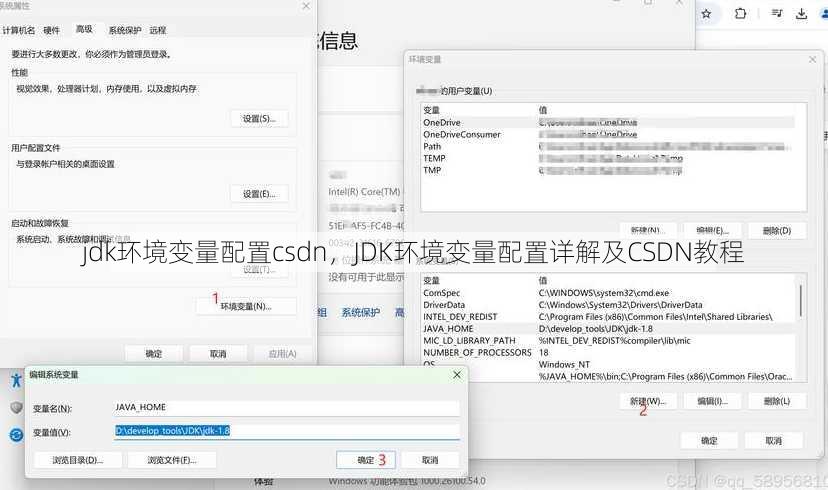Screen dimensions: 828x490
Task: Select the TEMP user variable row
Action: 608,158
